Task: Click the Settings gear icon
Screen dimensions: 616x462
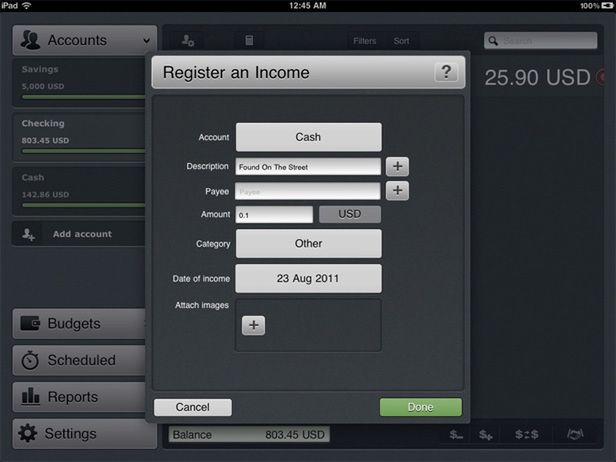Action: pos(28,433)
